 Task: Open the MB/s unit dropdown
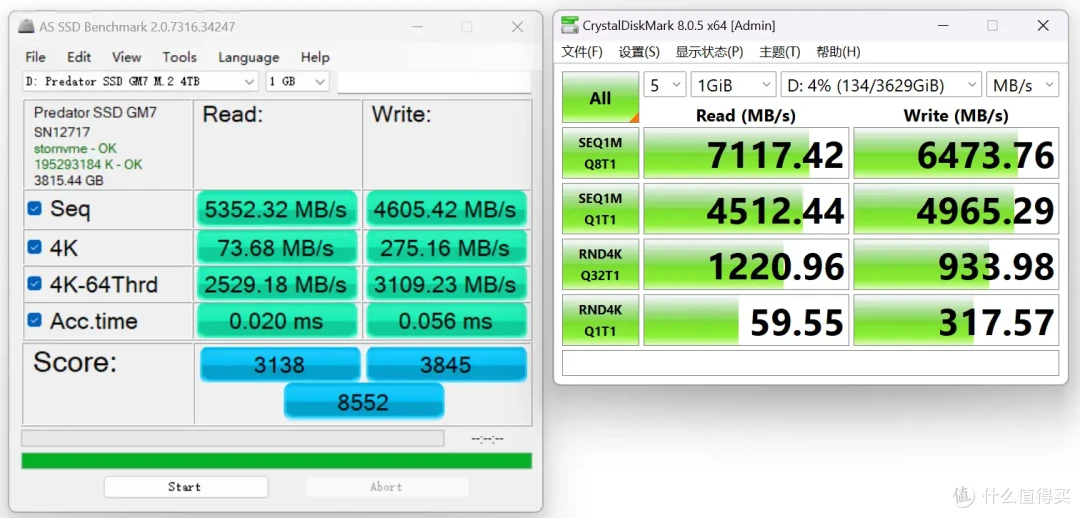coord(1022,85)
